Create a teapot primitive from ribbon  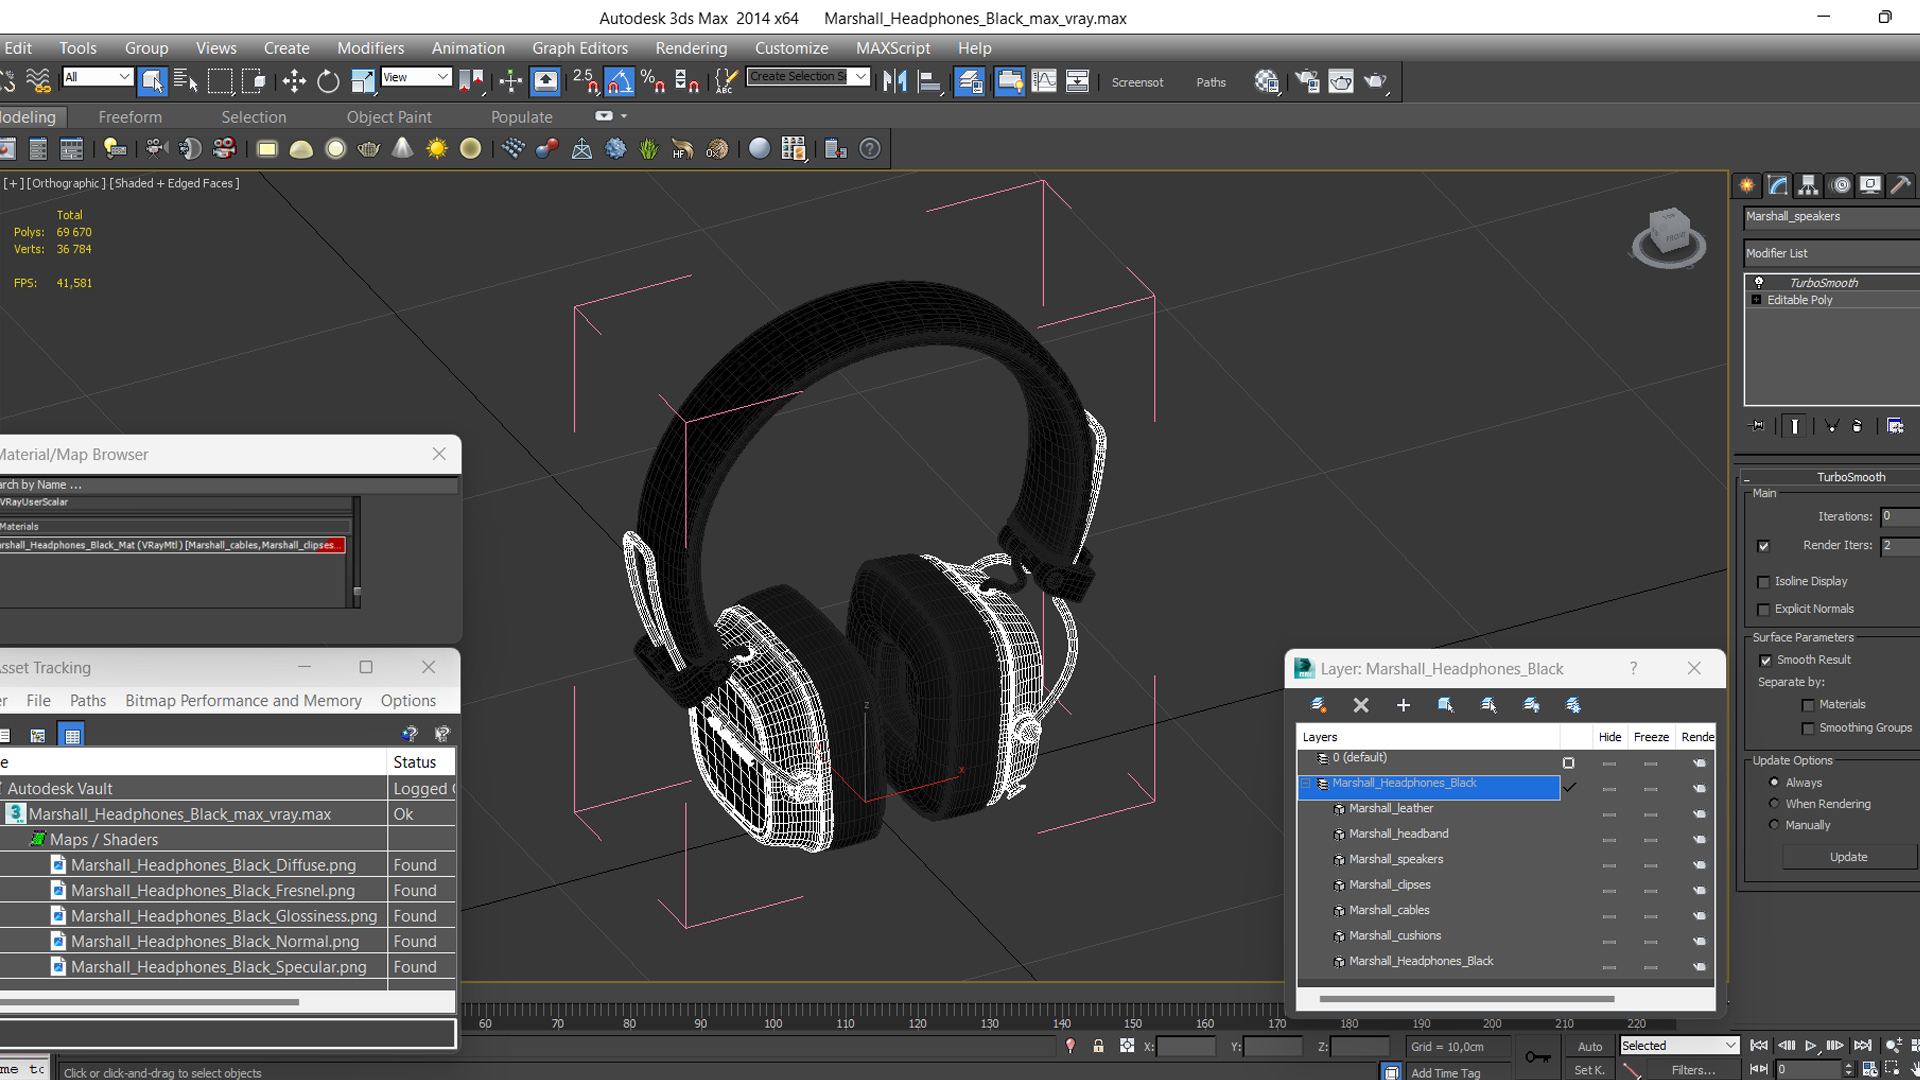[x=369, y=149]
